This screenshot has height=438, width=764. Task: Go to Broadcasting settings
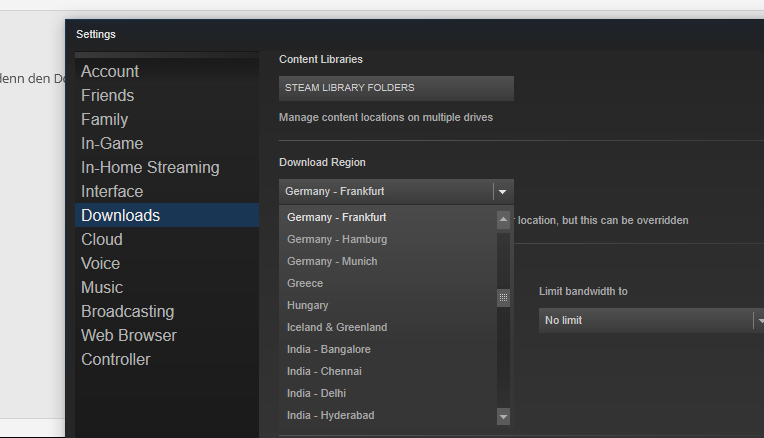click(x=167, y=311)
